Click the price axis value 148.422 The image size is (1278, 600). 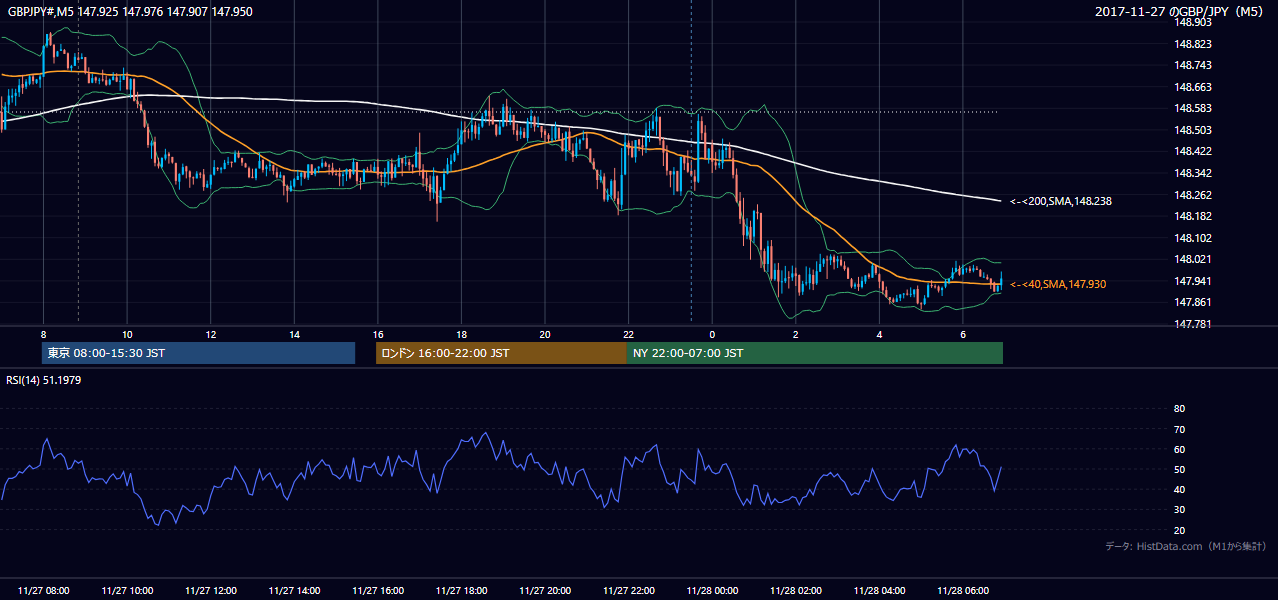[x=1191, y=151]
